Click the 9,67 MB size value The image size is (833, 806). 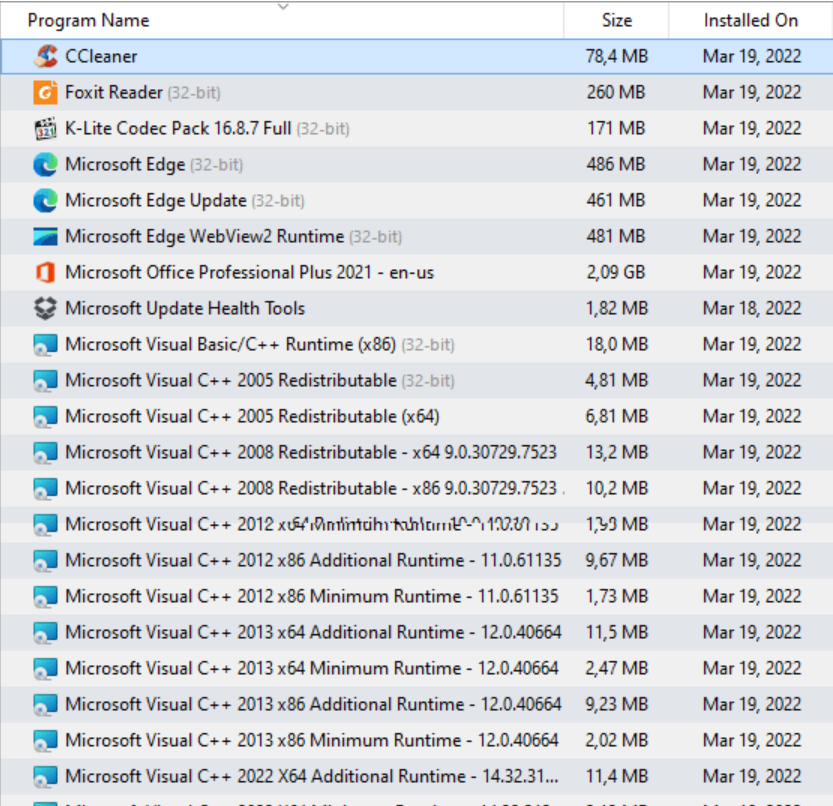tap(617, 561)
